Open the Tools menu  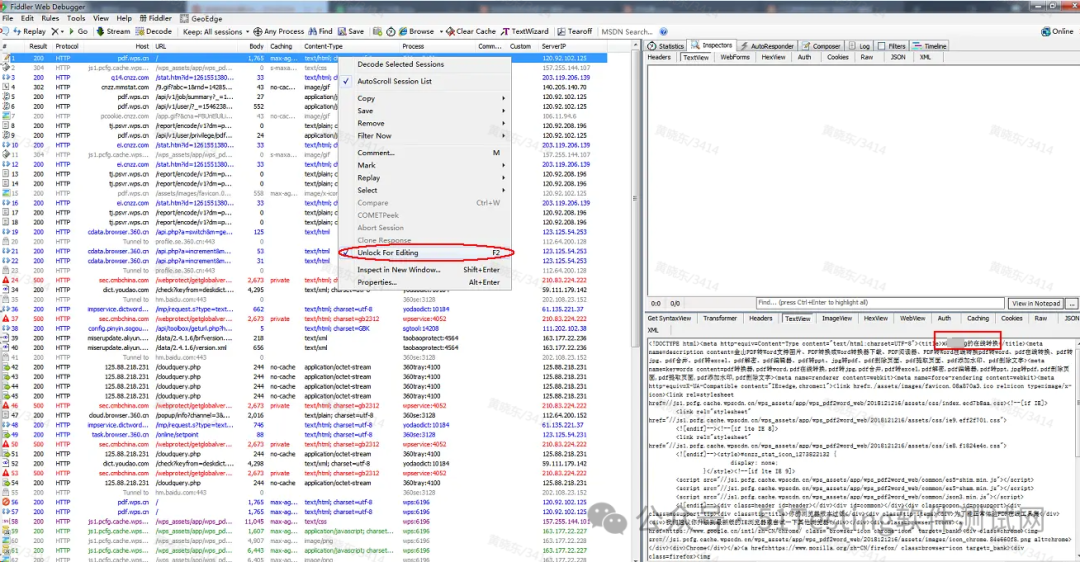coord(76,19)
